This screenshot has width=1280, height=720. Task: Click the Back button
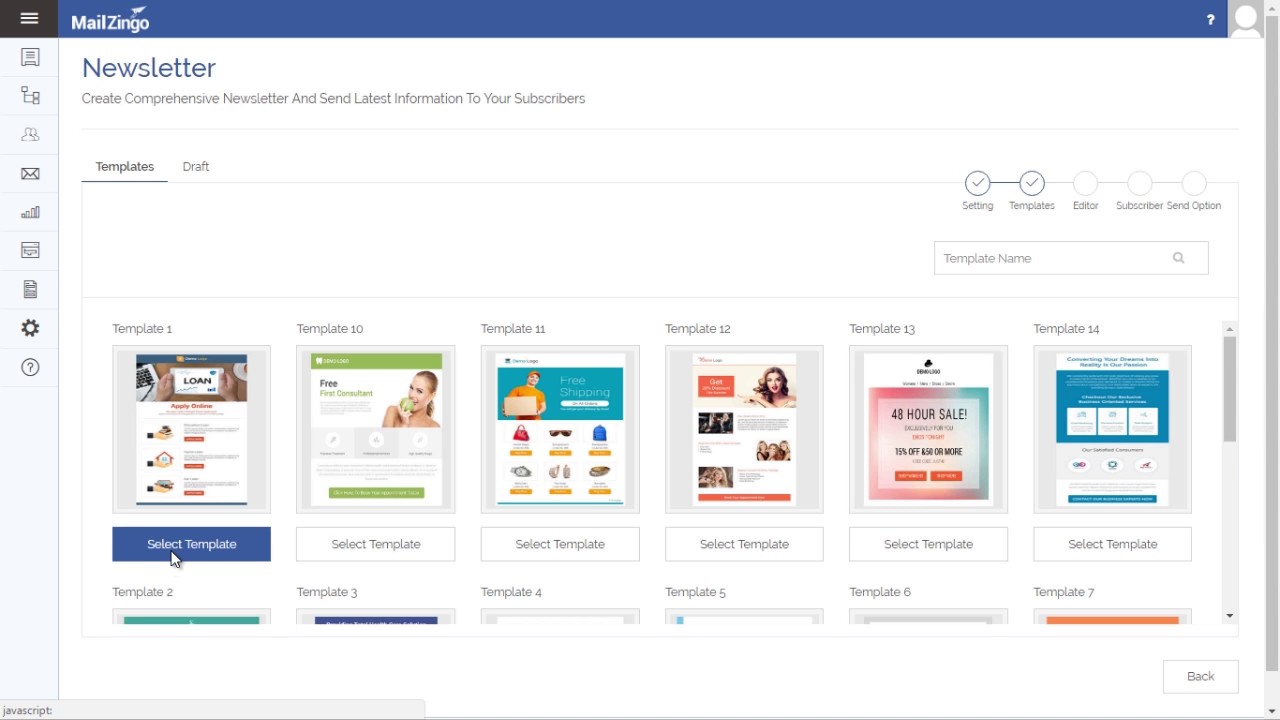(1201, 676)
